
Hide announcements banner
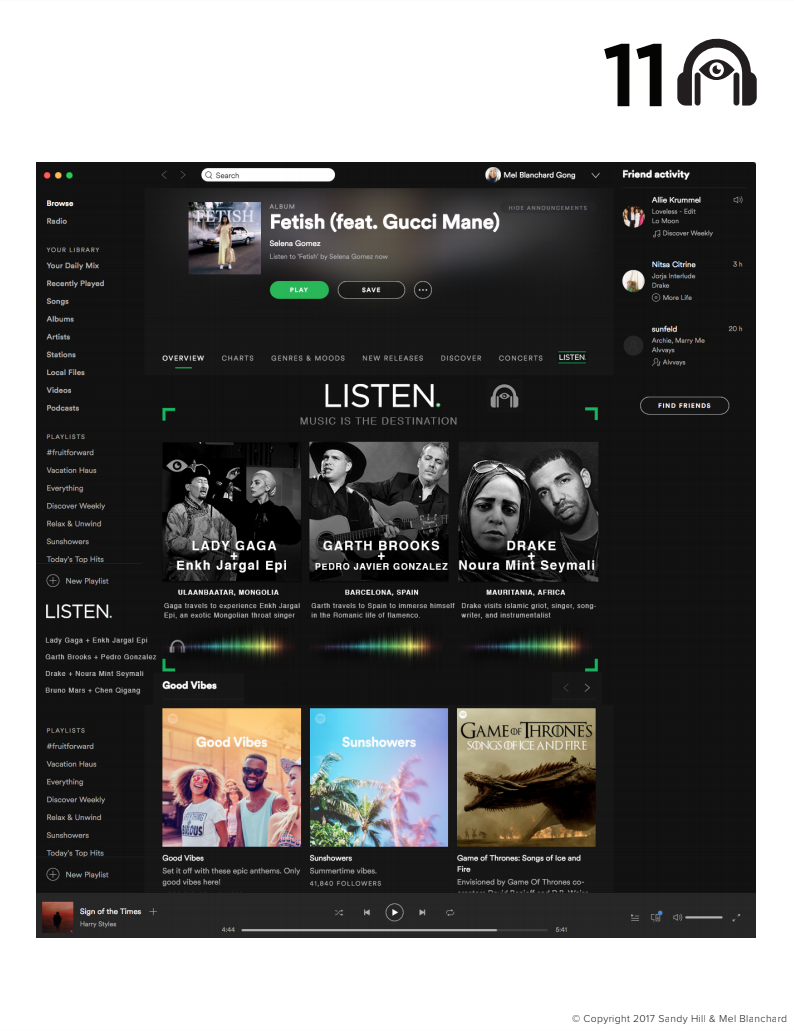pos(548,208)
